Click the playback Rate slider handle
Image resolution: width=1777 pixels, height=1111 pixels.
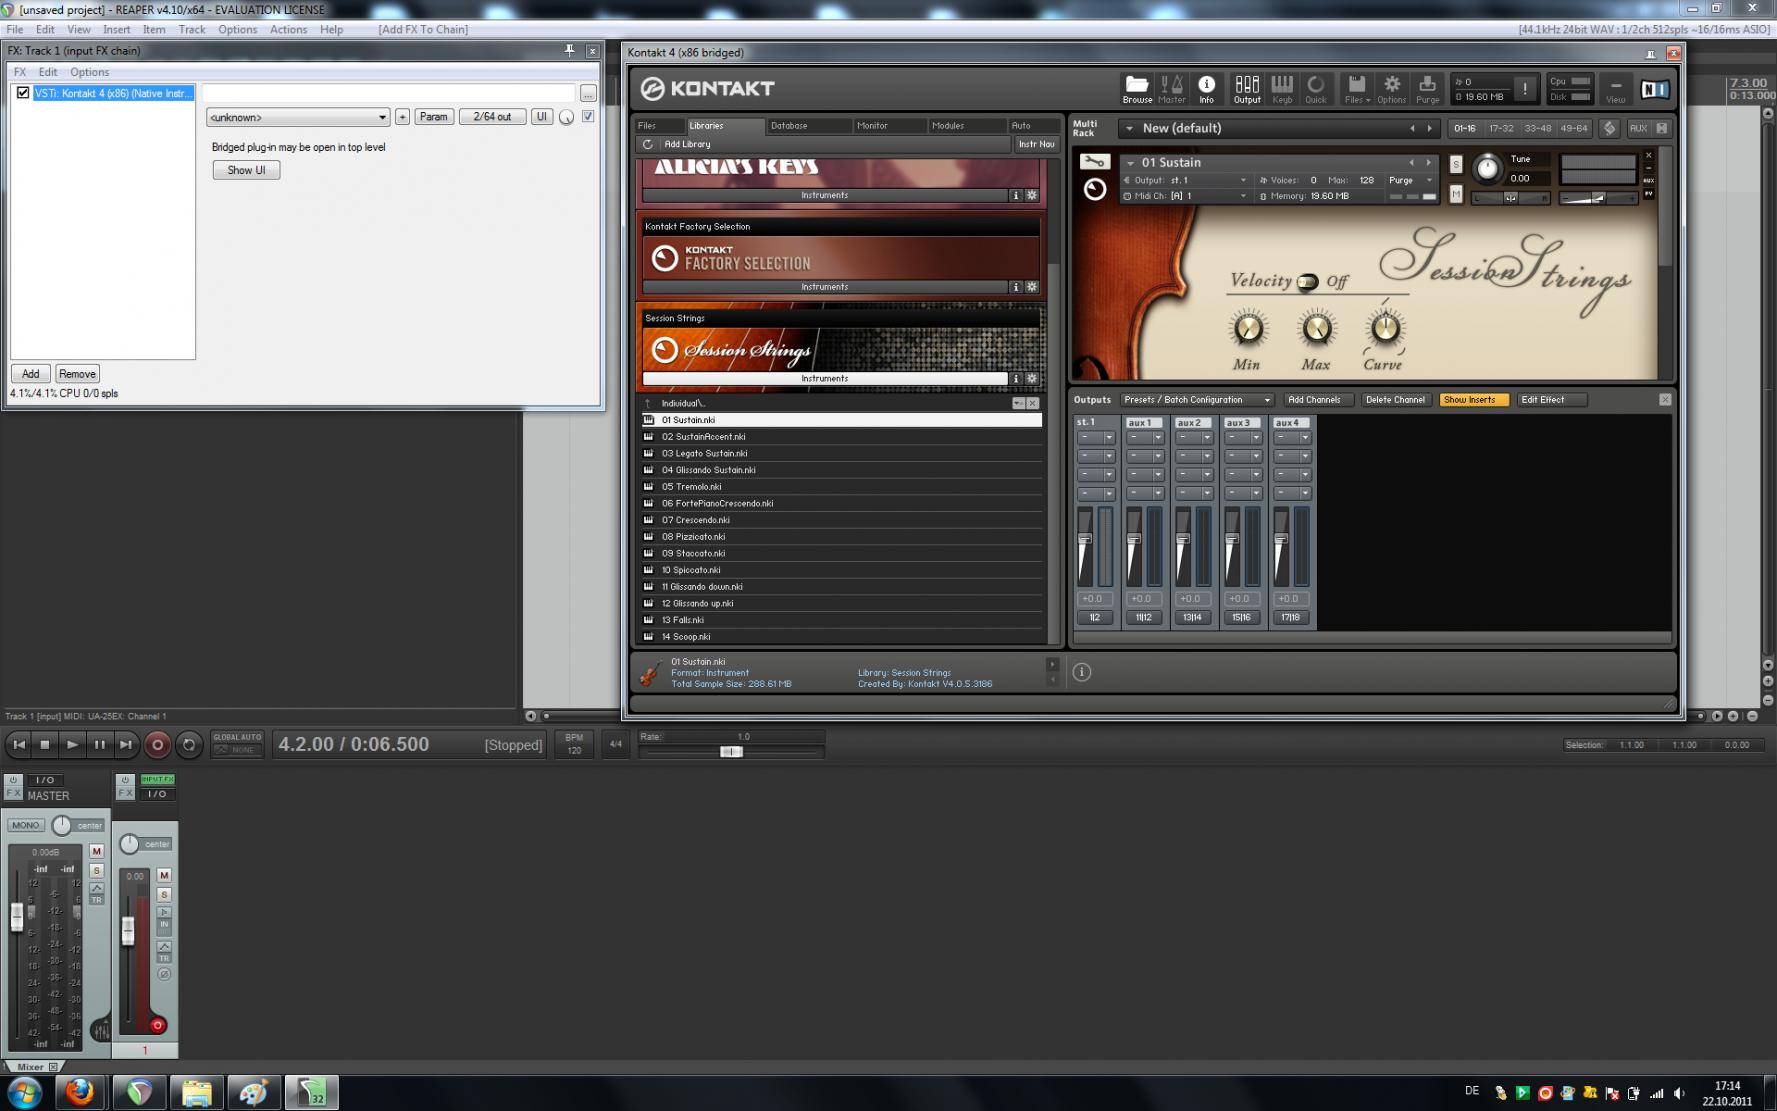click(731, 751)
